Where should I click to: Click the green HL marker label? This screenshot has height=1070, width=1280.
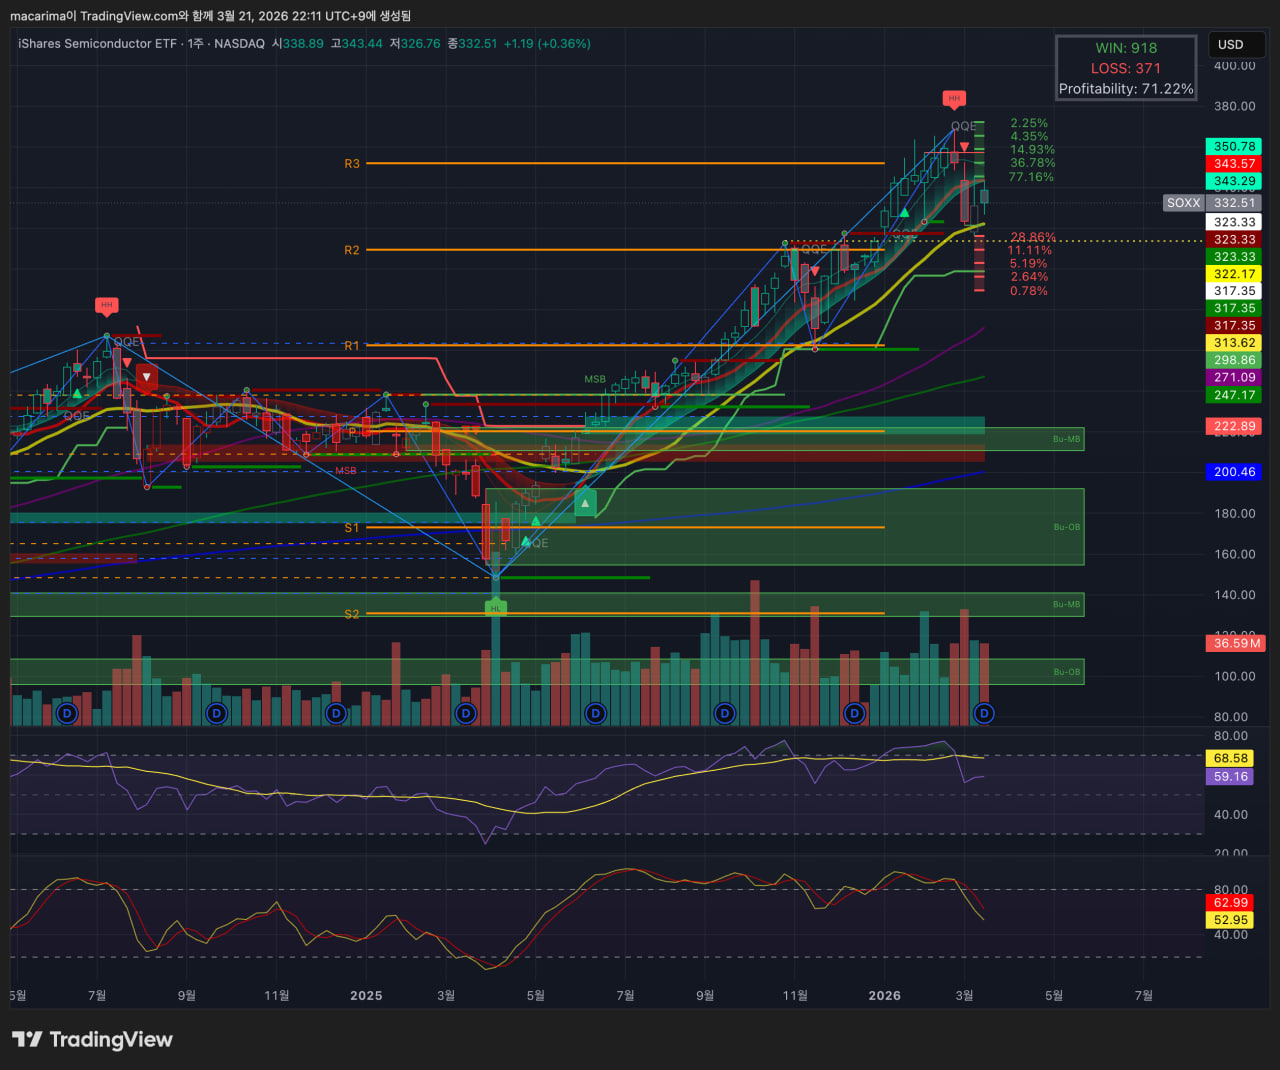(x=495, y=607)
